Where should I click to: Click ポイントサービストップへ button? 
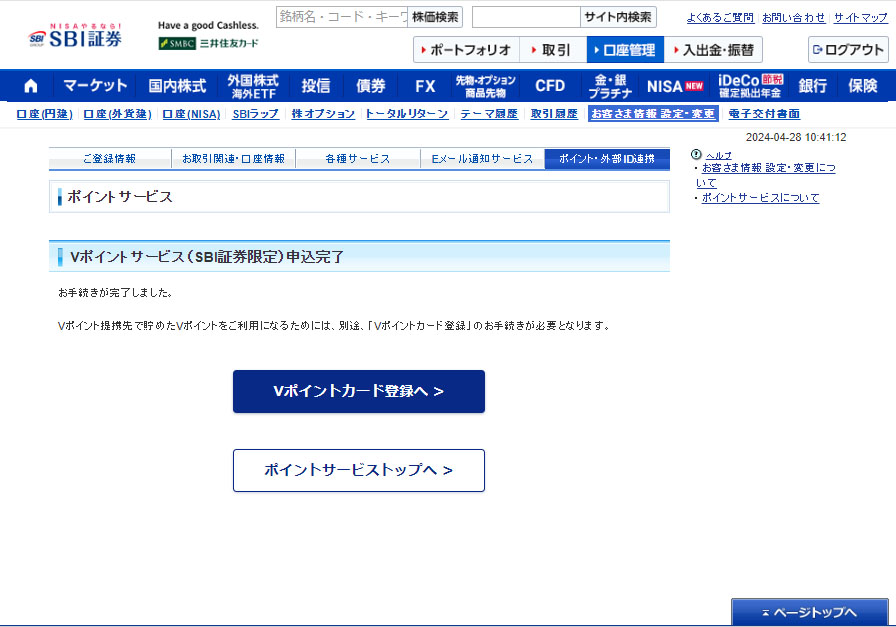click(358, 470)
